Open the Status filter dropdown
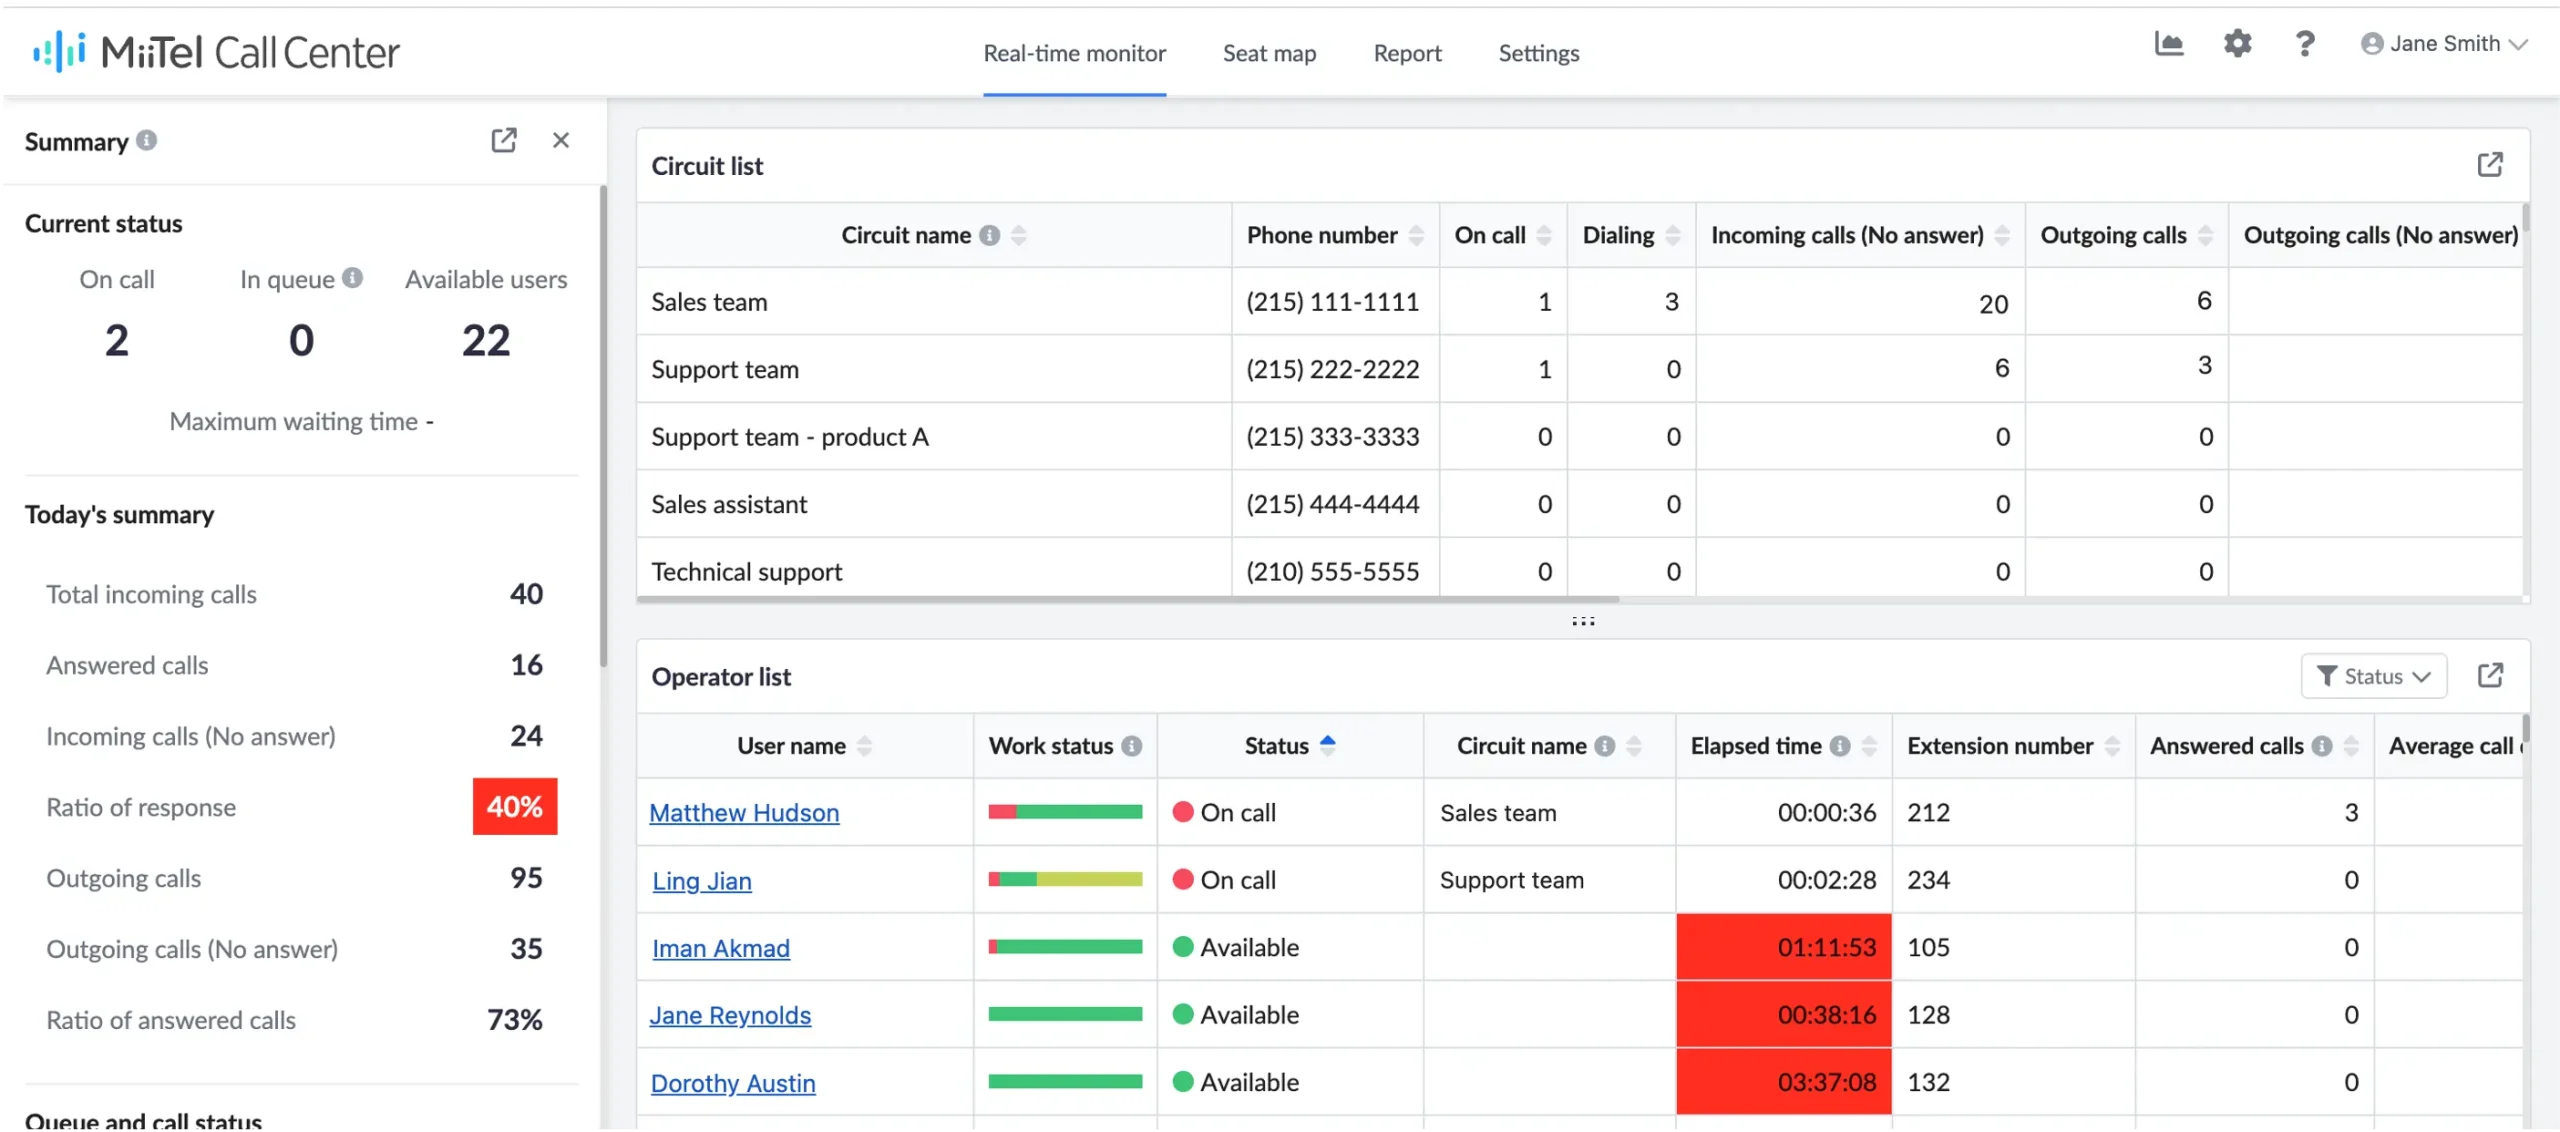Image resolution: width=2560 pixels, height=1132 pixels. [2375, 676]
